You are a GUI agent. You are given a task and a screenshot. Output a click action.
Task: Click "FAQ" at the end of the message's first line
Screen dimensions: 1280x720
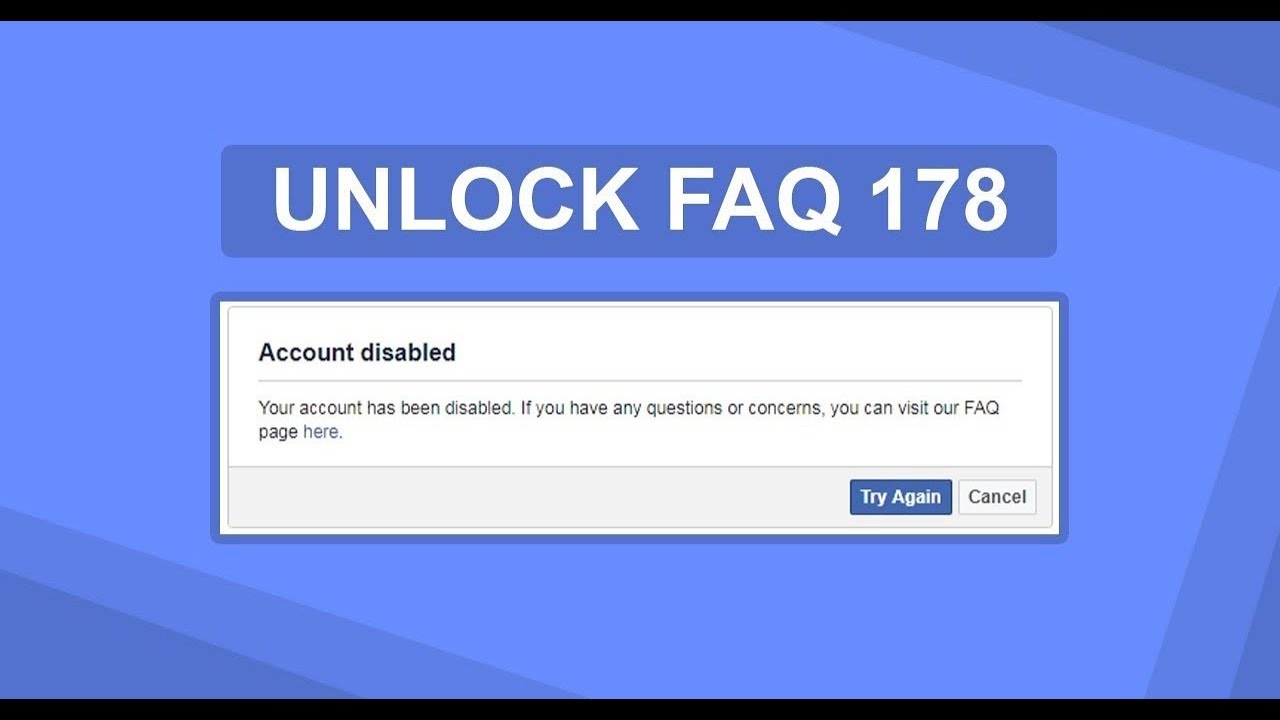tap(980, 409)
